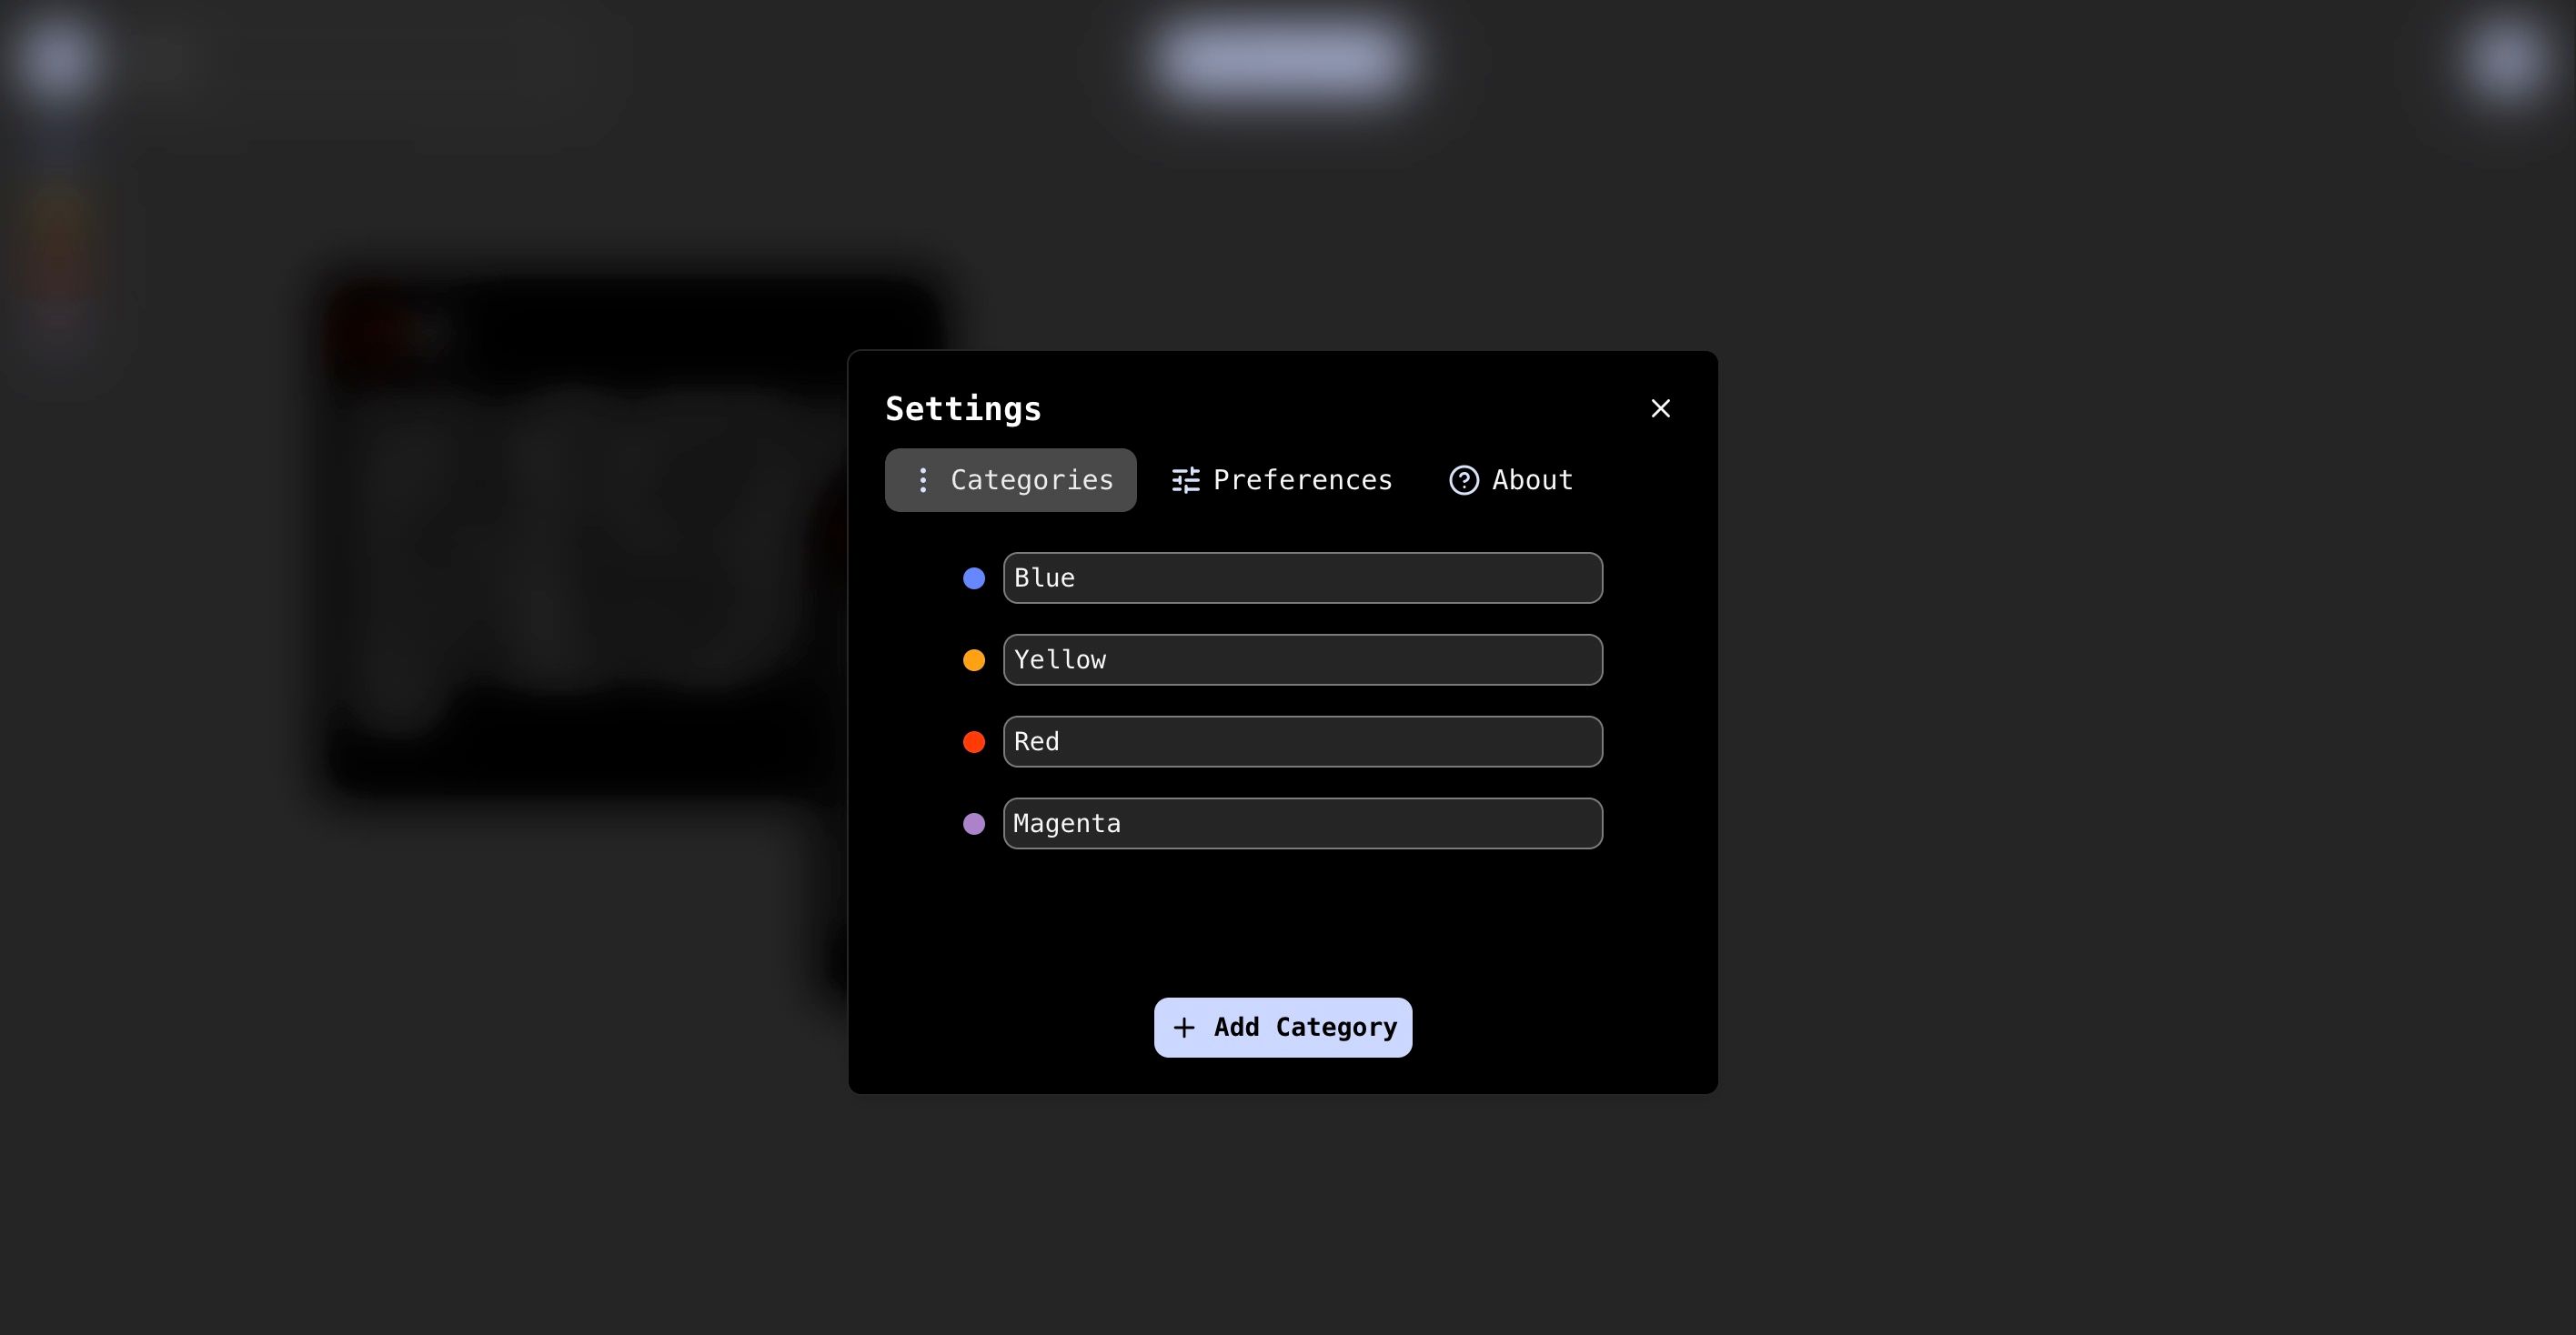Click the blurred icon in top-left corner

pyautogui.click(x=54, y=57)
